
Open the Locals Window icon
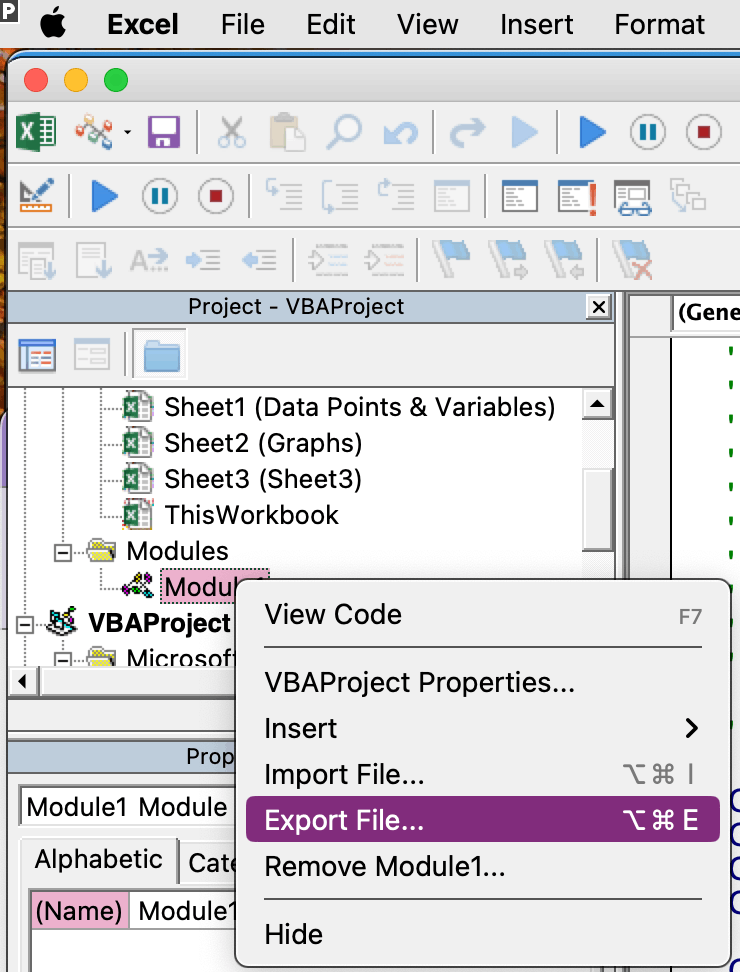[519, 196]
